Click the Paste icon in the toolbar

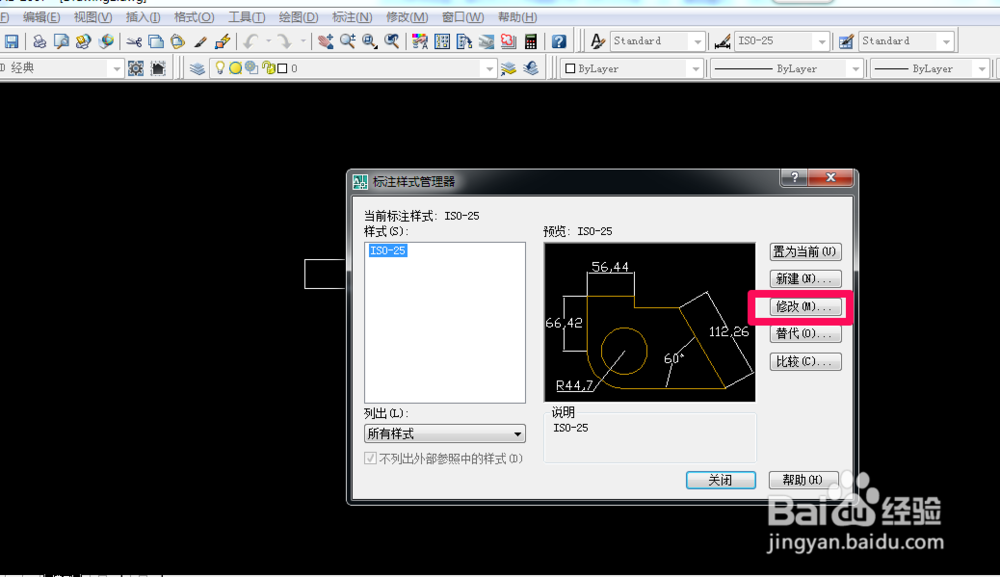178,42
